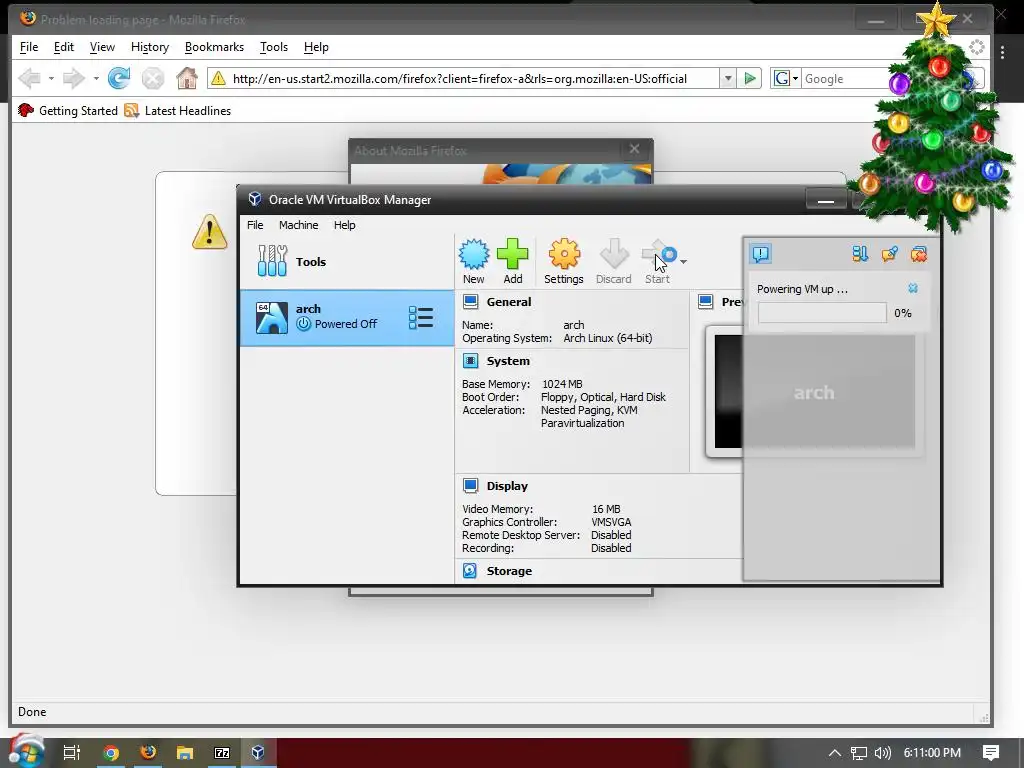Close the About Mozilla Firefox dialog
The width and height of the screenshot is (1024, 768).
point(634,149)
